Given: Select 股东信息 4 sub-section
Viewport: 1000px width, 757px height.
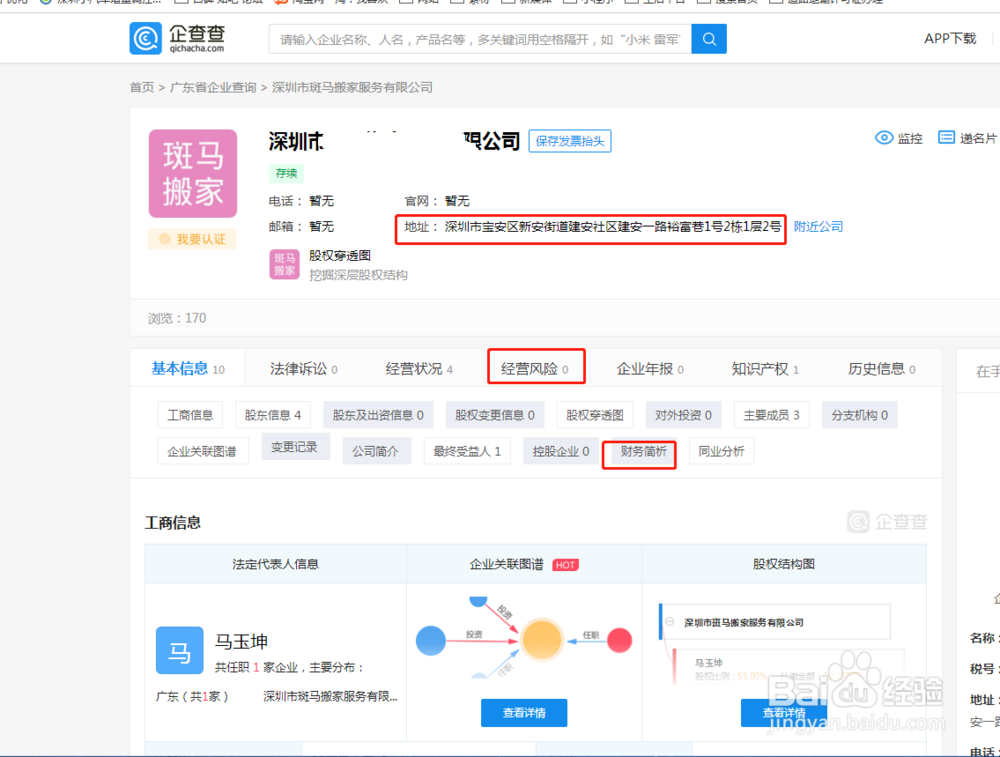Looking at the screenshot, I should [272, 415].
